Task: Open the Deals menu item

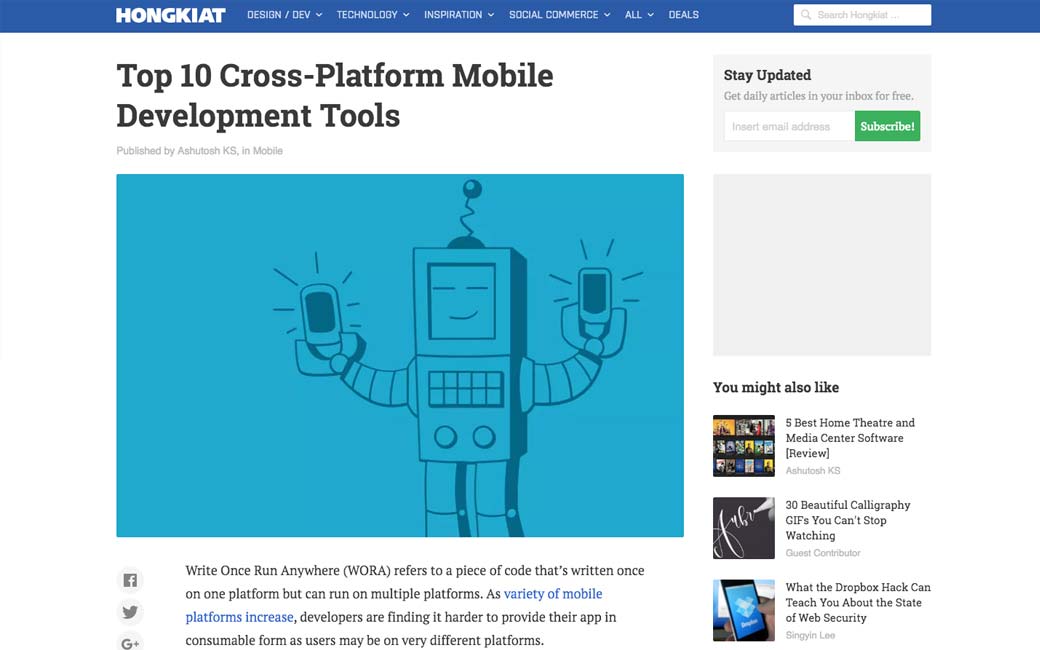Action: (x=684, y=15)
